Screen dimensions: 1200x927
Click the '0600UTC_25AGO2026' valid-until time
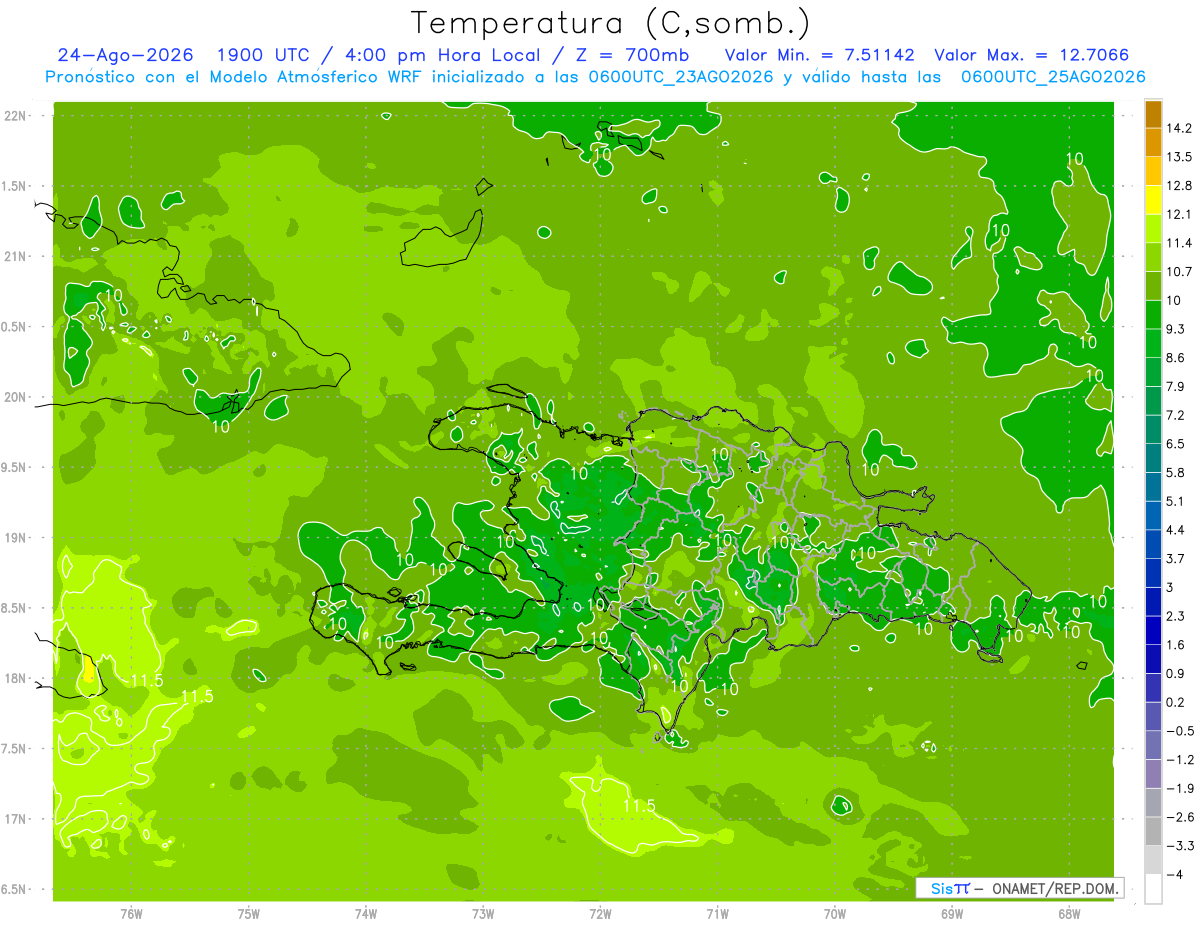[x=1053, y=77]
